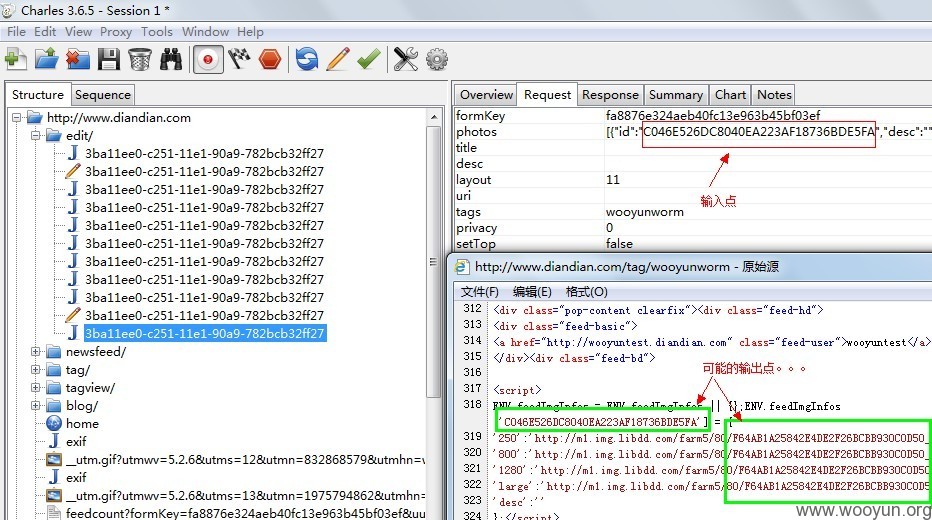Select the utm.gif utms=12 request
Screen dimensions: 932x520
[245, 459]
